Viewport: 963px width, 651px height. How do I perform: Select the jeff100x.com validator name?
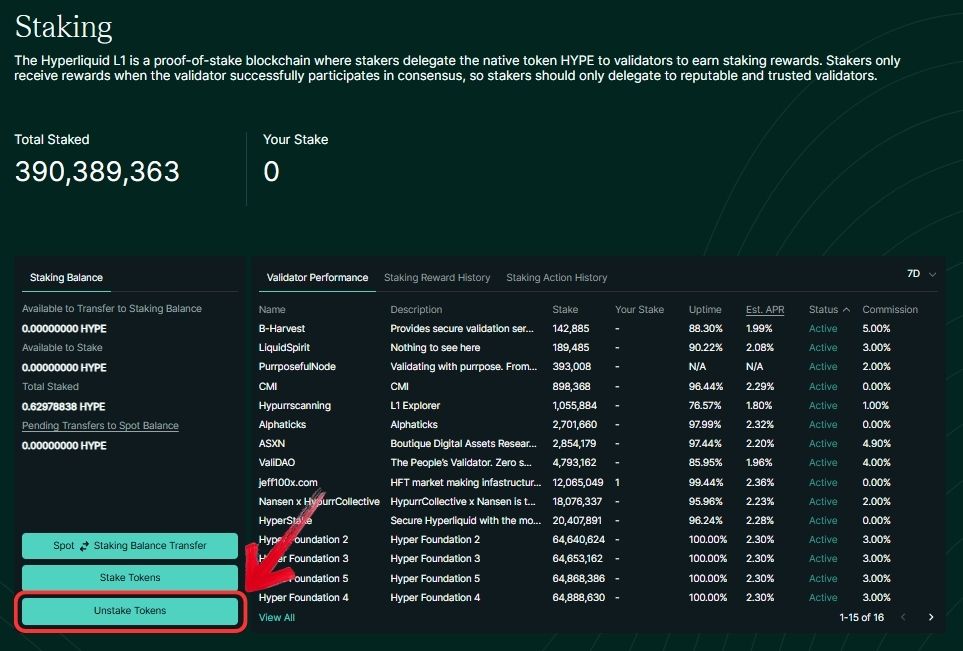point(287,482)
